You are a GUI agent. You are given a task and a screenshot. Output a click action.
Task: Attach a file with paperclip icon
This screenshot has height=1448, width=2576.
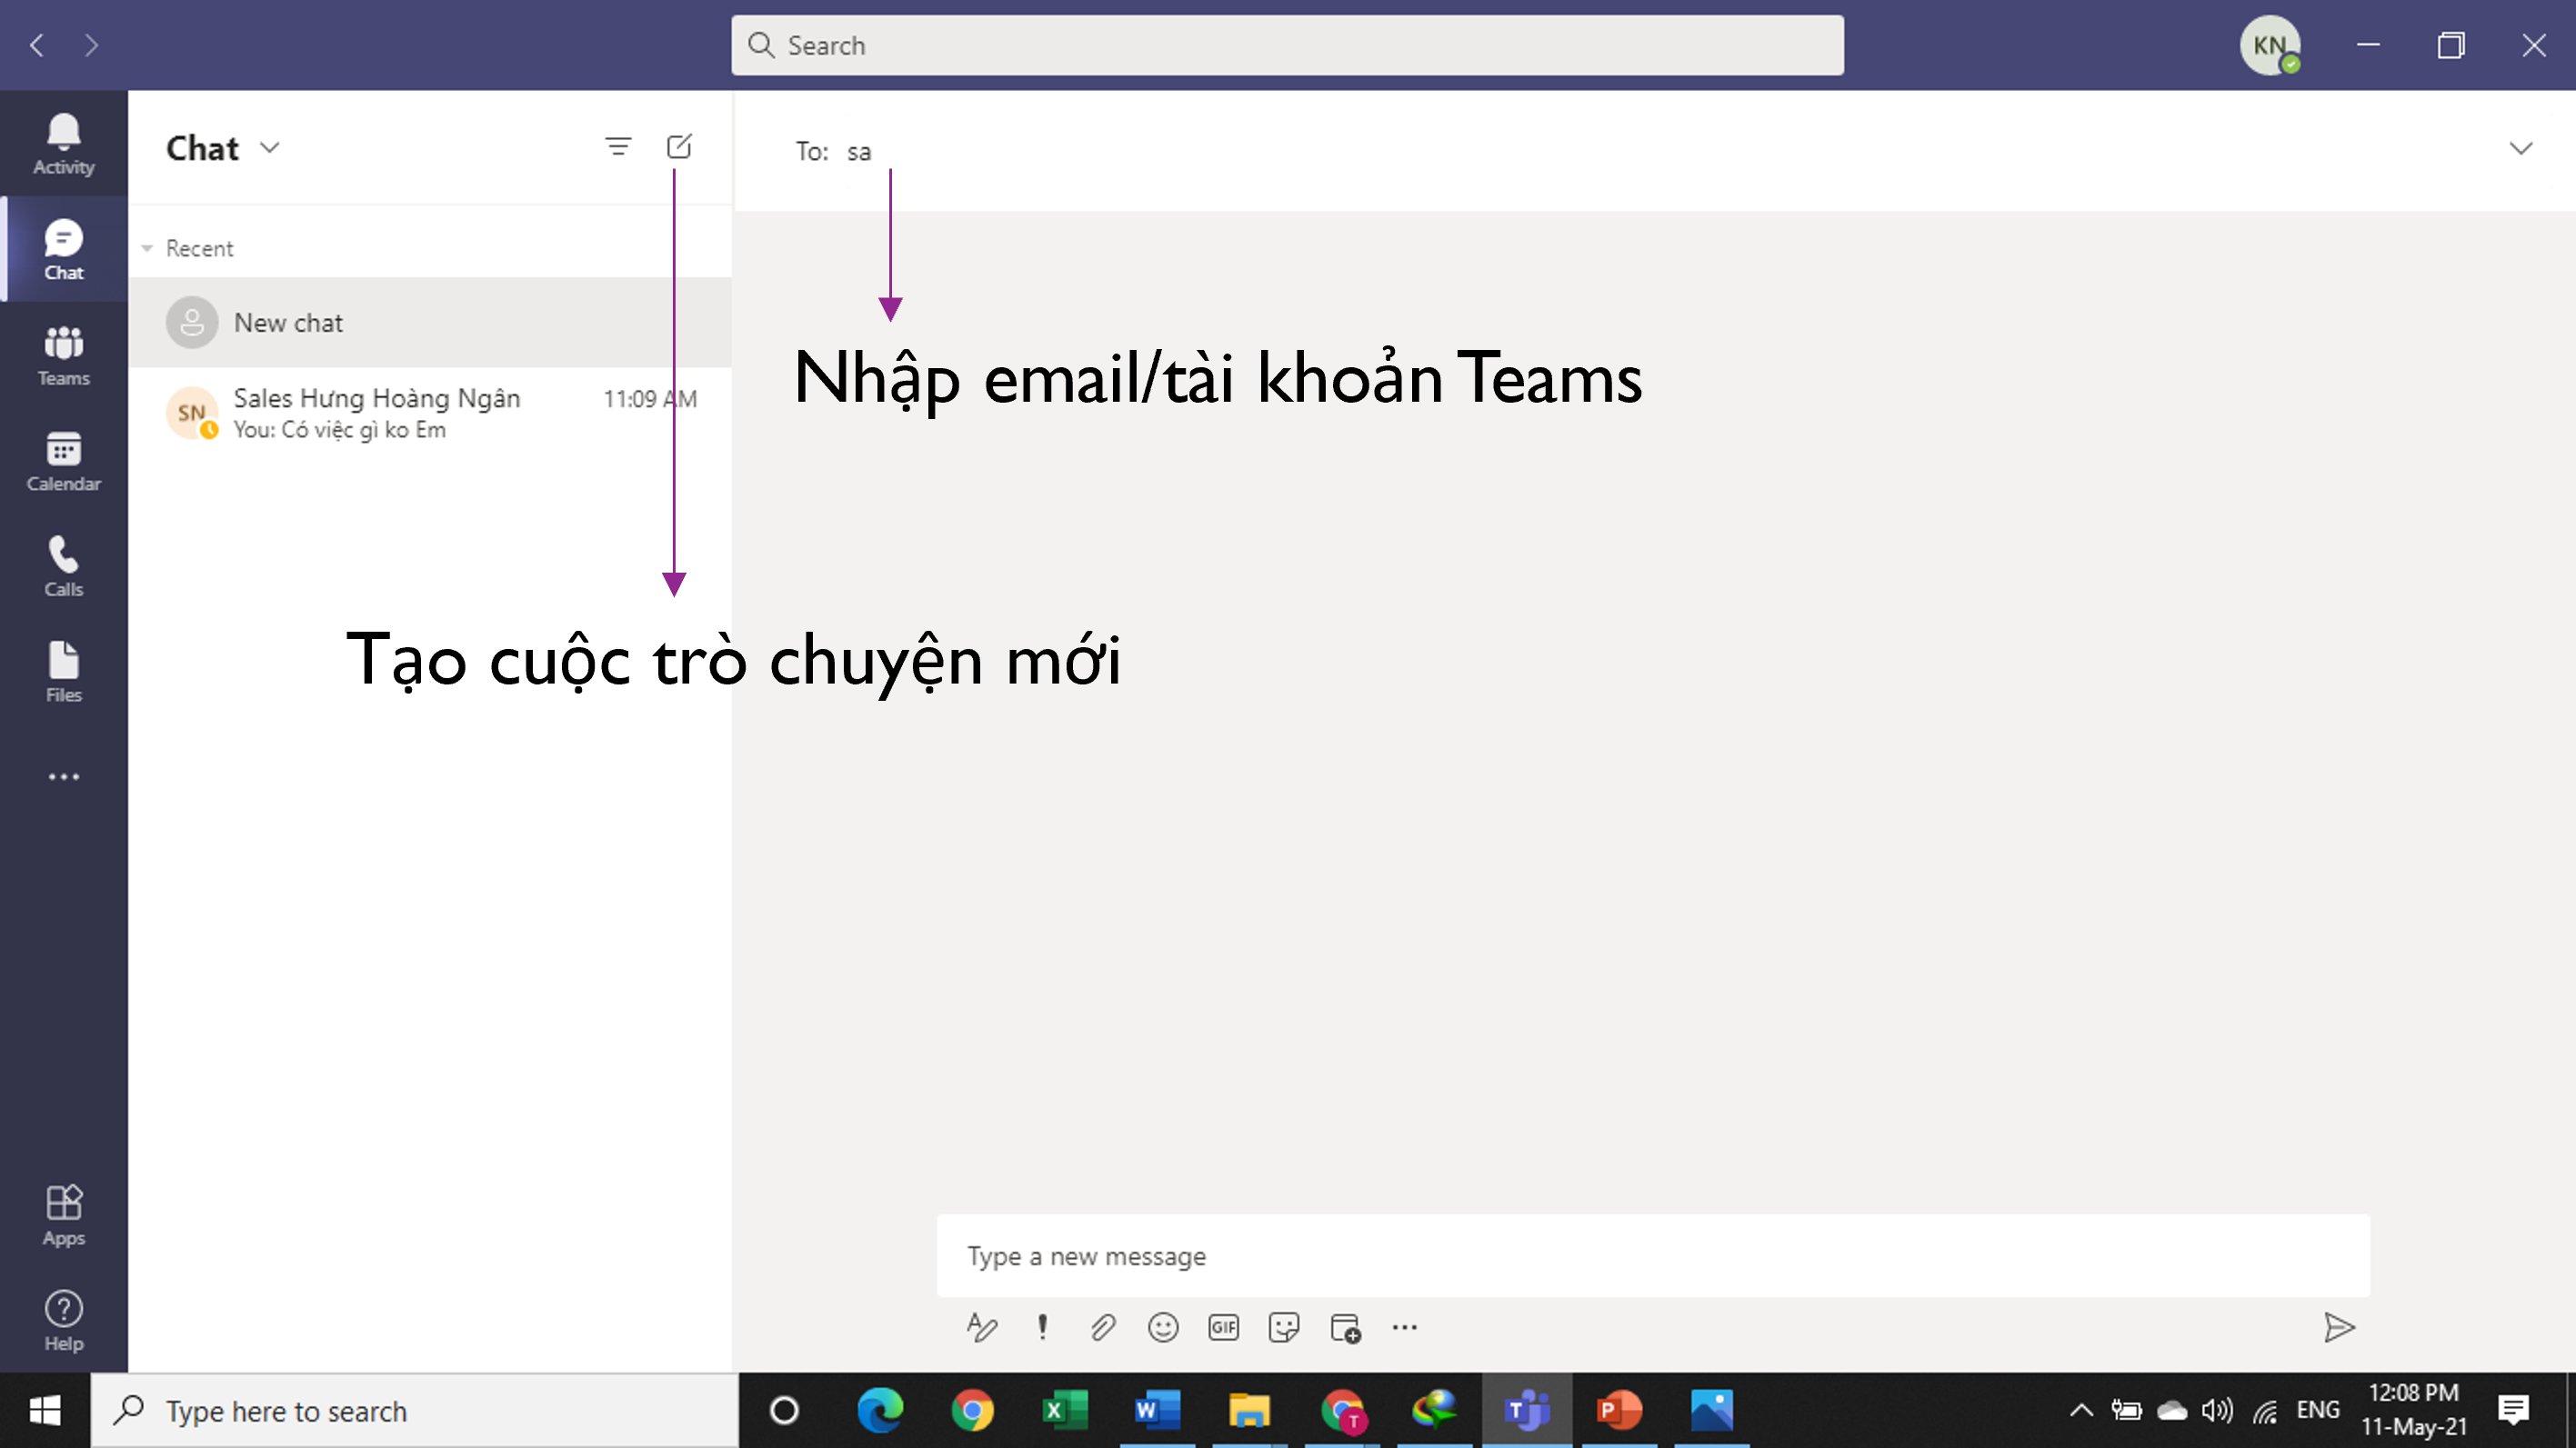pyautogui.click(x=1102, y=1327)
